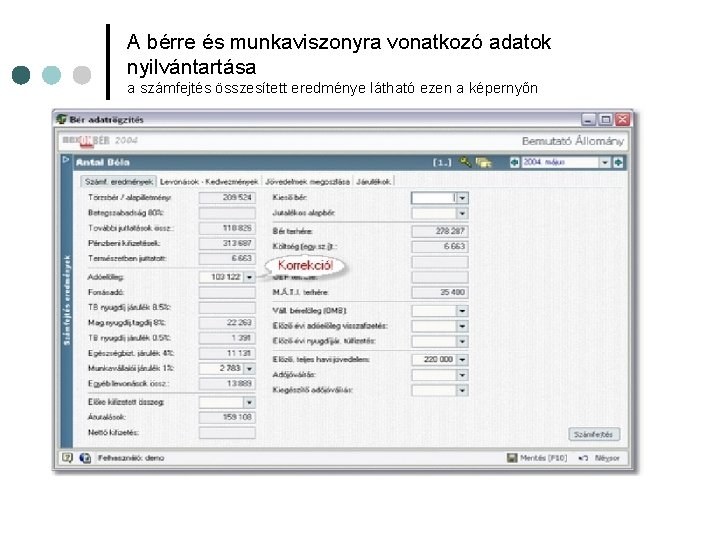Open the Kieső bér dropdown
The height and width of the screenshot is (540, 720).
pyautogui.click(x=462, y=198)
